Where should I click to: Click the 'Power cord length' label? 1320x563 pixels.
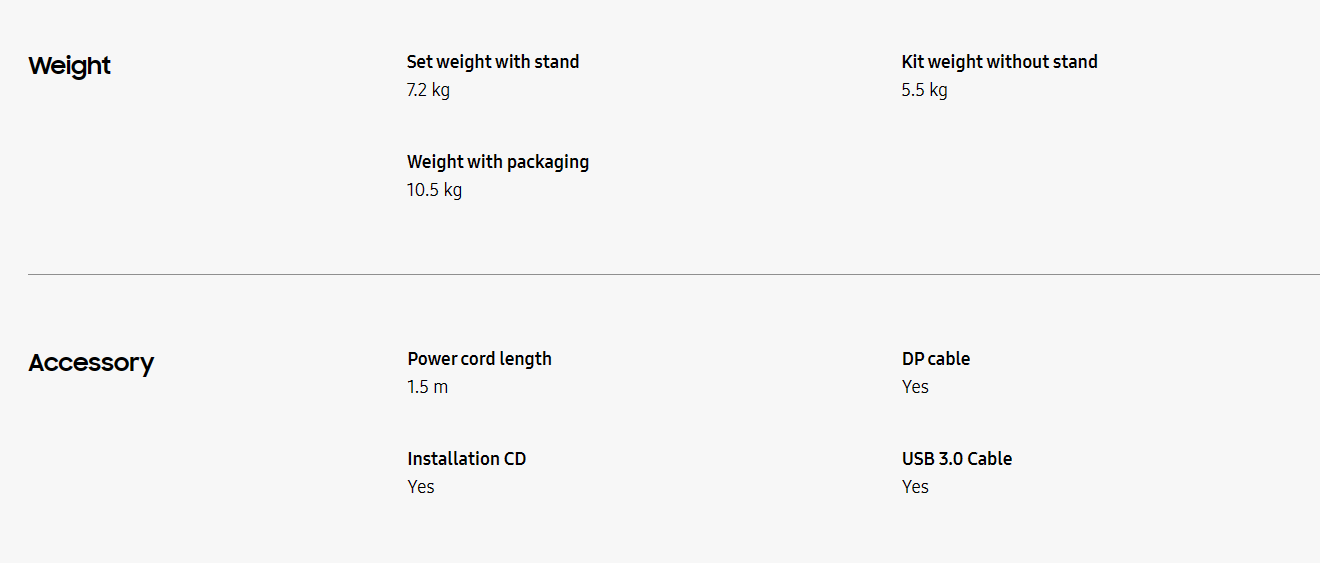pos(479,359)
